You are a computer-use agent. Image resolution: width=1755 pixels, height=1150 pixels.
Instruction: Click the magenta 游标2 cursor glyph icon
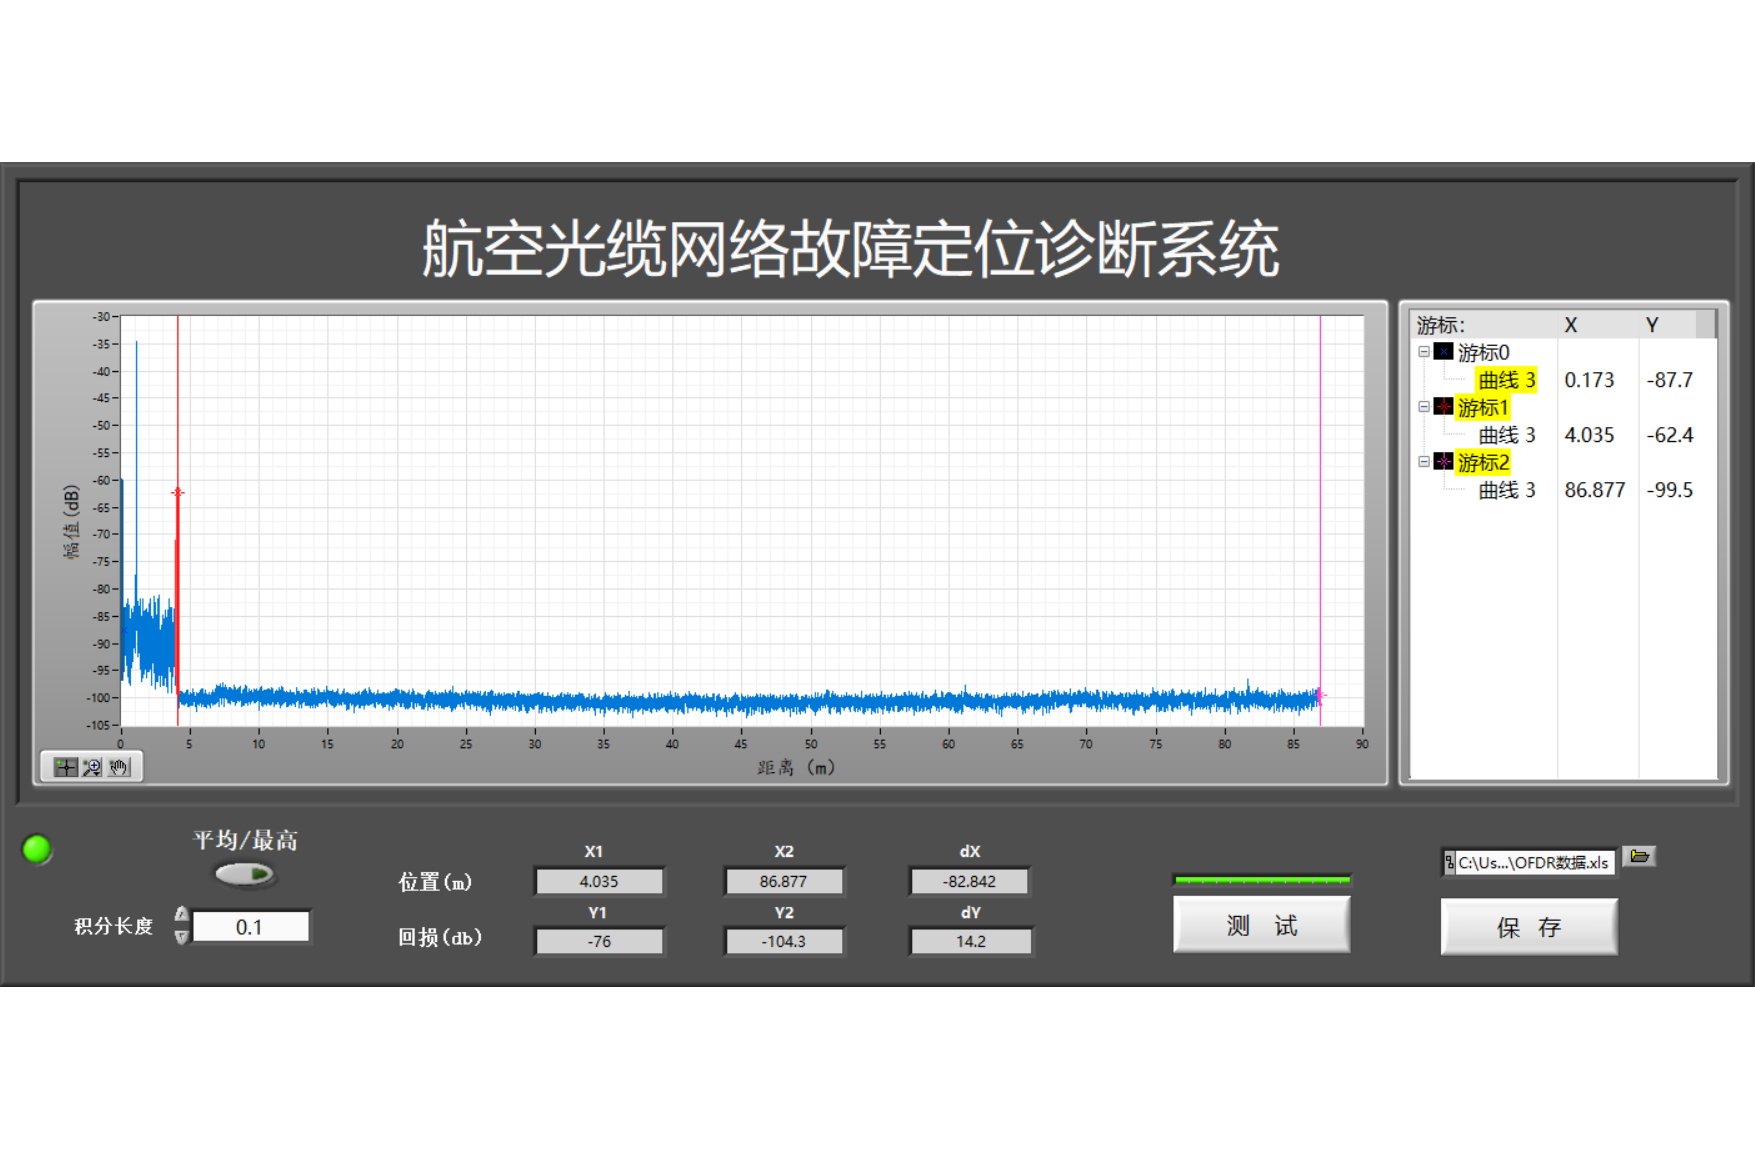tap(1443, 462)
